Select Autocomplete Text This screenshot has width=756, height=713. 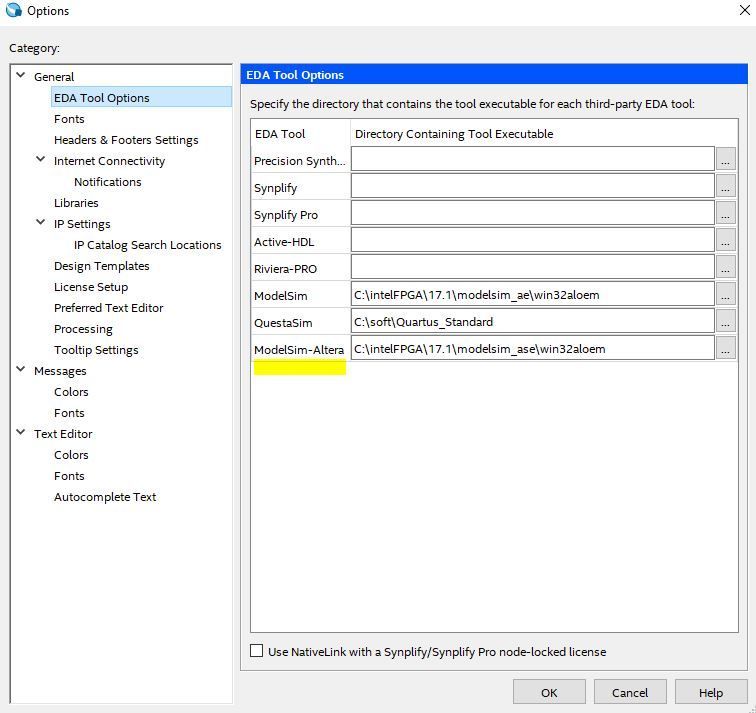(x=105, y=497)
